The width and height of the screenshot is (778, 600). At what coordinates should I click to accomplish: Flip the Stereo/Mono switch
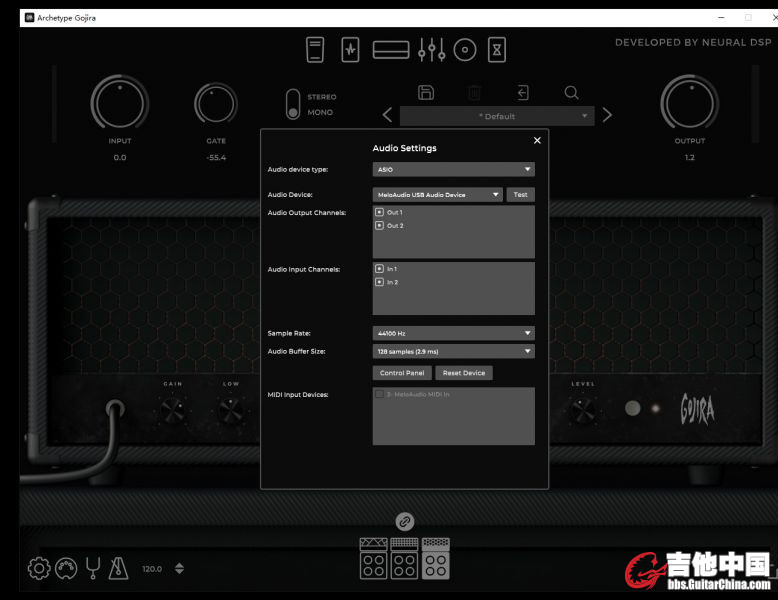click(x=293, y=105)
